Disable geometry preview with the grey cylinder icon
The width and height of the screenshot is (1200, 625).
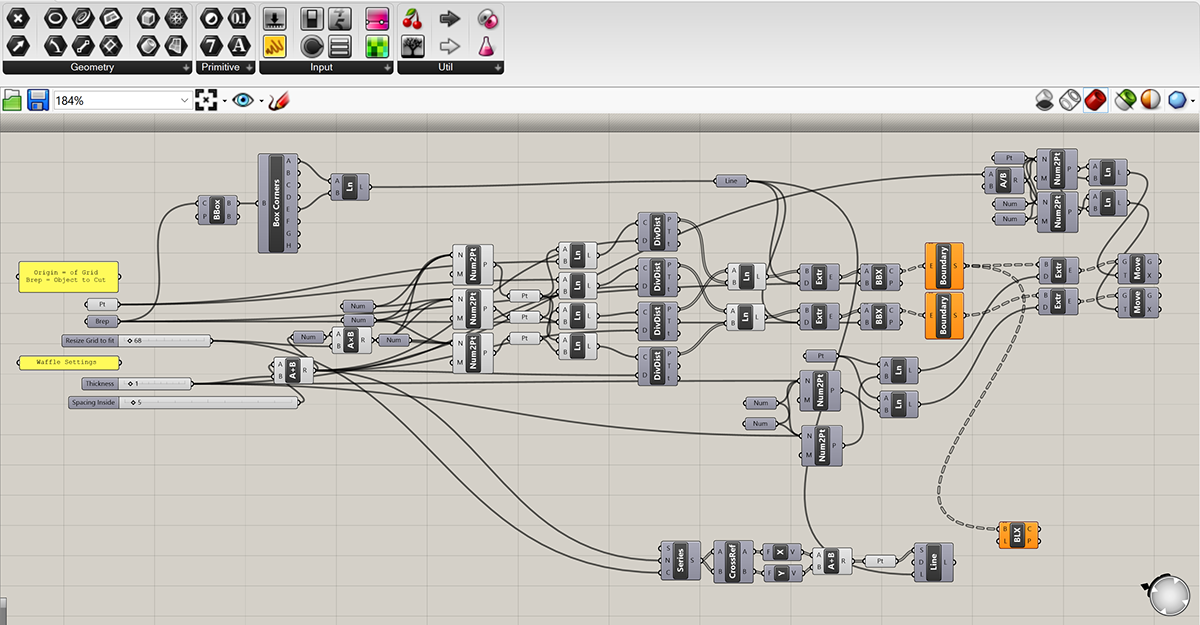click(1044, 99)
